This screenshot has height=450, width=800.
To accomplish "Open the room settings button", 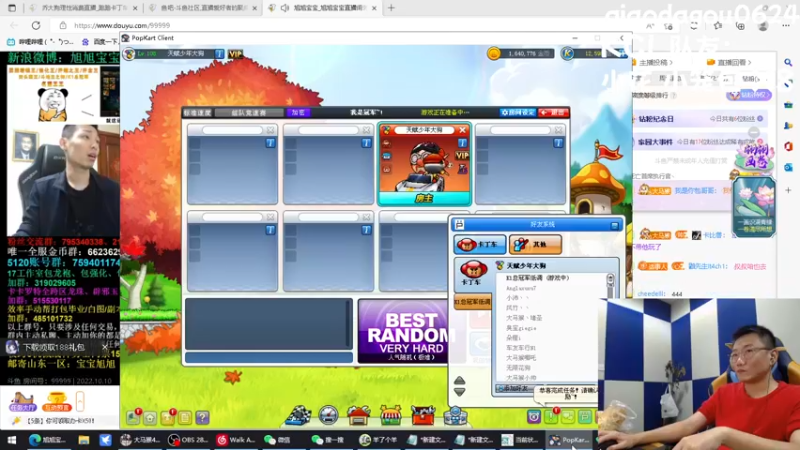I will [518, 112].
